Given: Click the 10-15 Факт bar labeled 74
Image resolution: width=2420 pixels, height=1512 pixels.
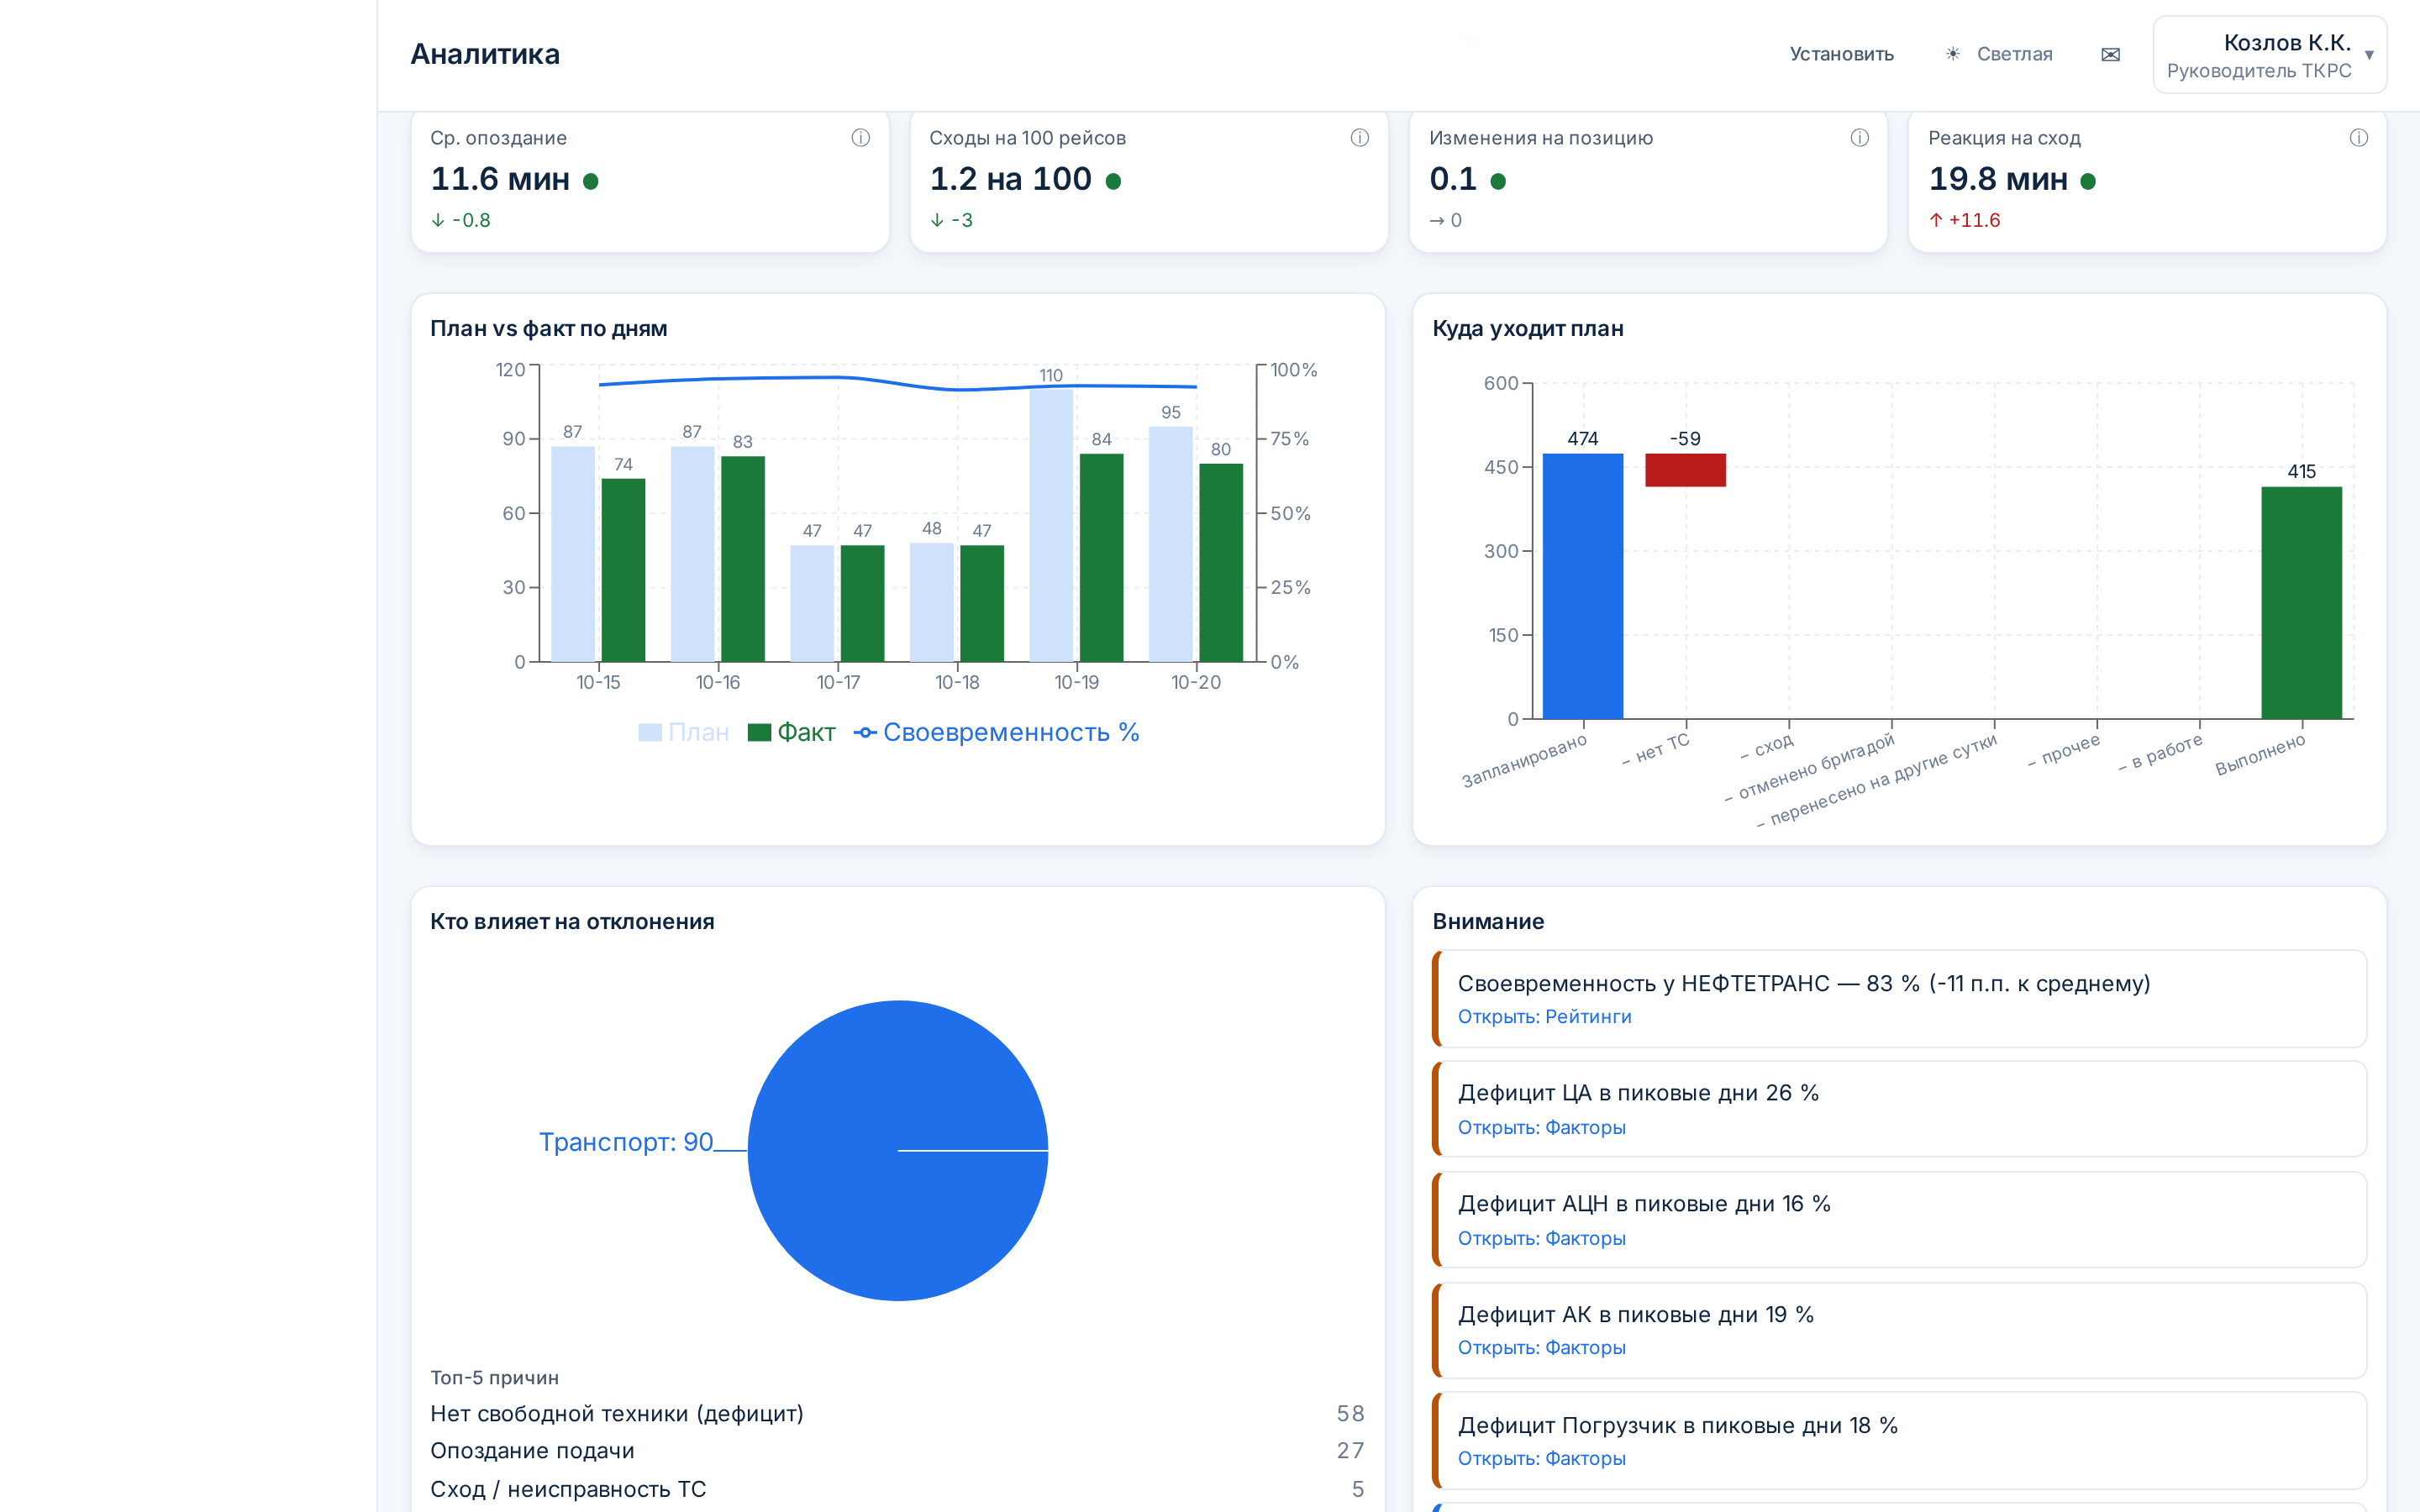Looking at the screenshot, I should coord(623,570).
